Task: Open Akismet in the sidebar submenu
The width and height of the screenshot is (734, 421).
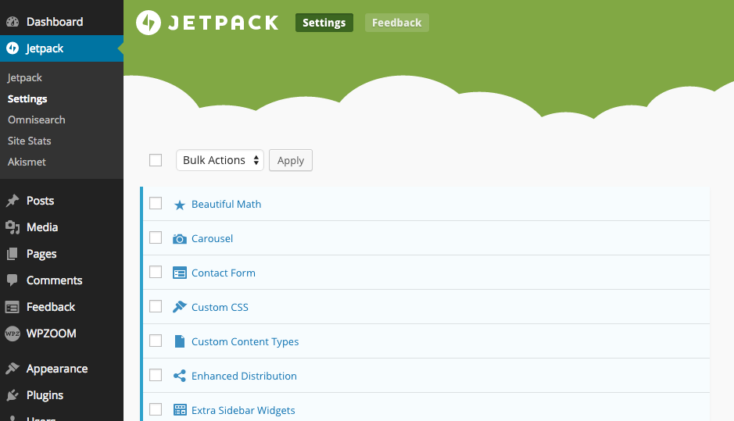Action: [x=27, y=162]
